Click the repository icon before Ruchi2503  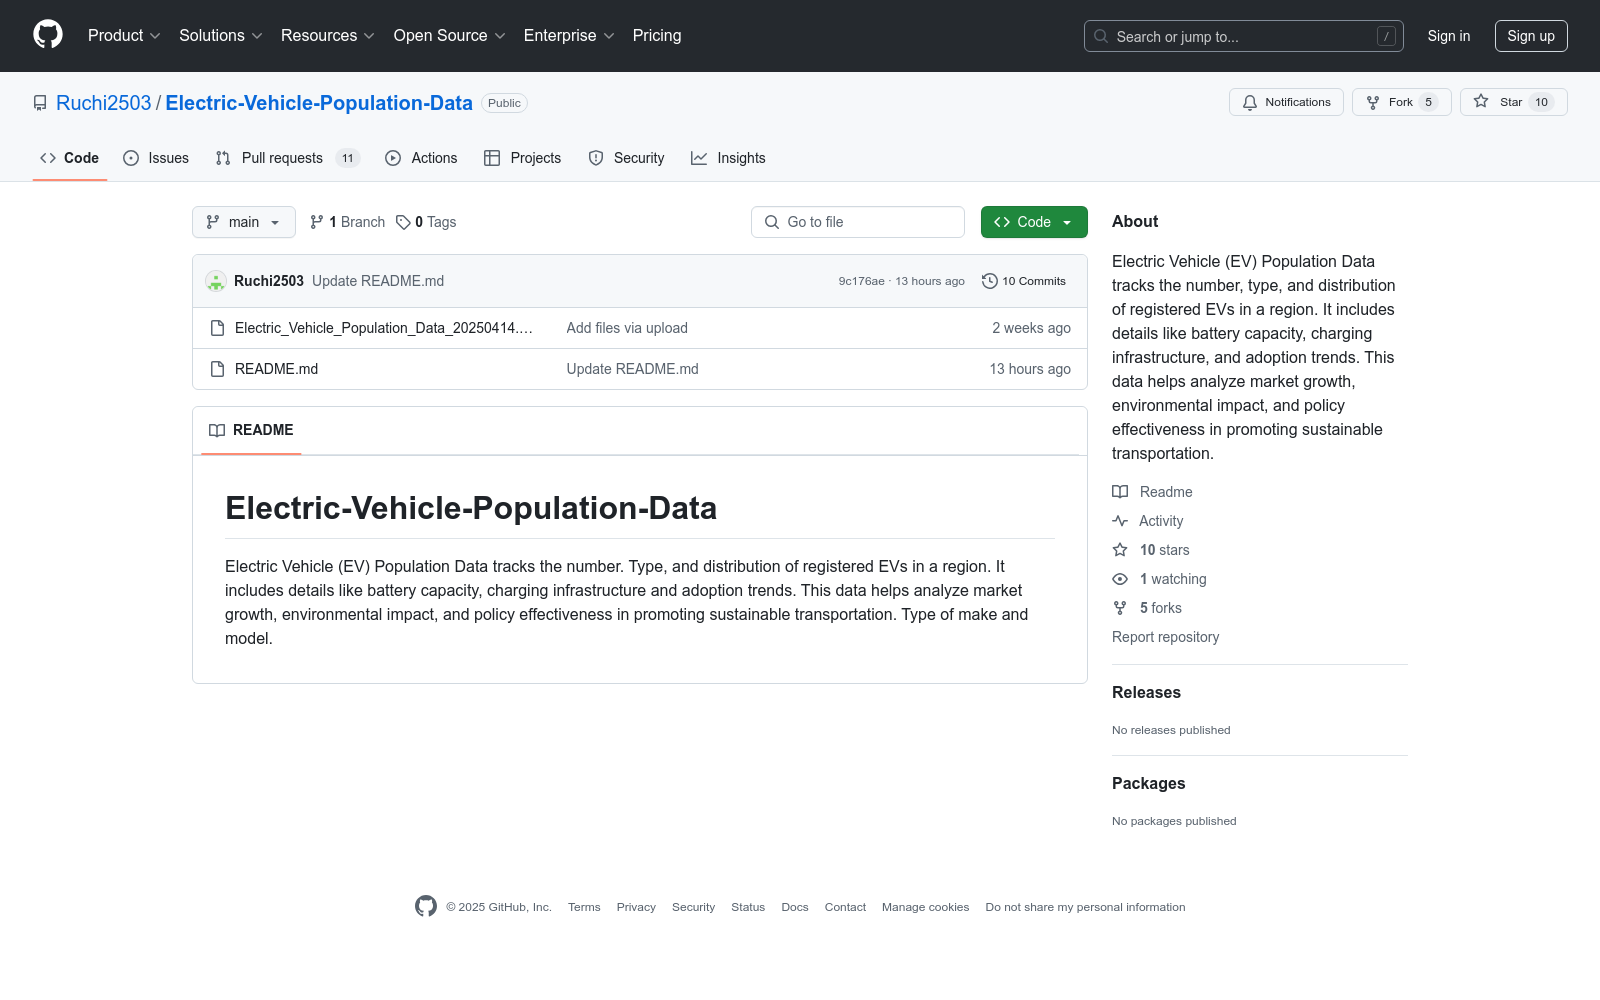pos(40,103)
